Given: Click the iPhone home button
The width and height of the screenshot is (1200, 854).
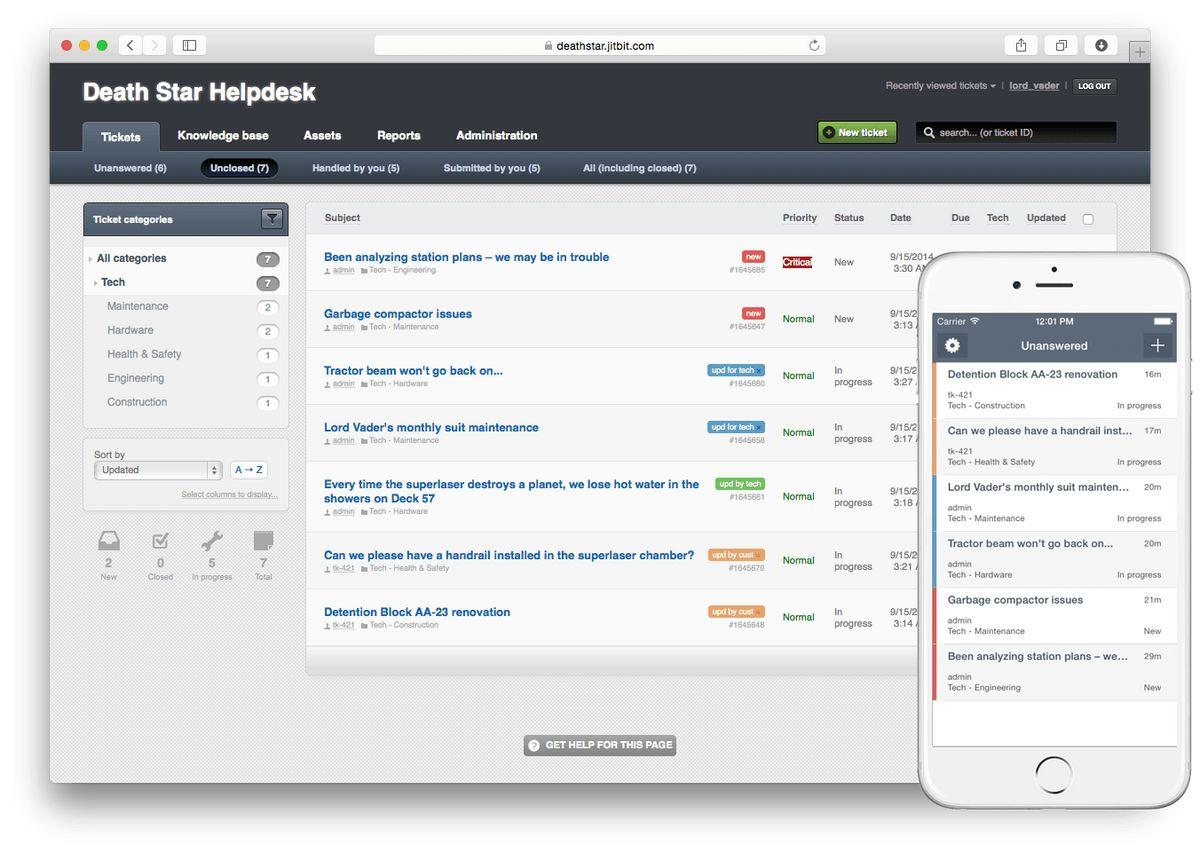Looking at the screenshot, I should click(x=1054, y=774).
